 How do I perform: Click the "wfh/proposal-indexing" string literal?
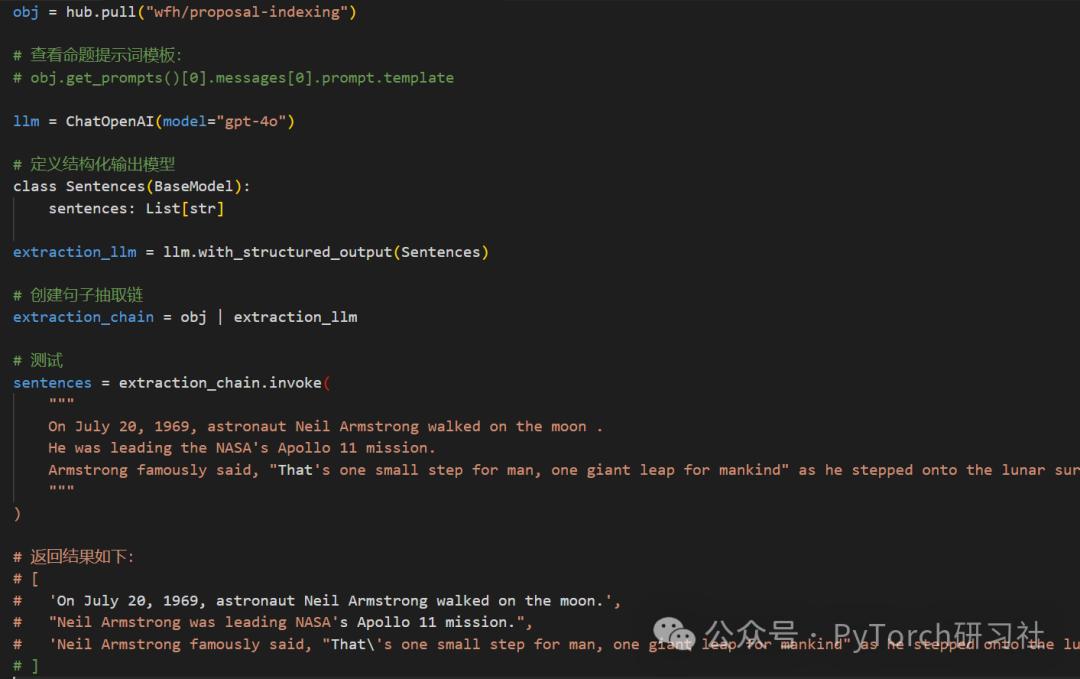247,12
